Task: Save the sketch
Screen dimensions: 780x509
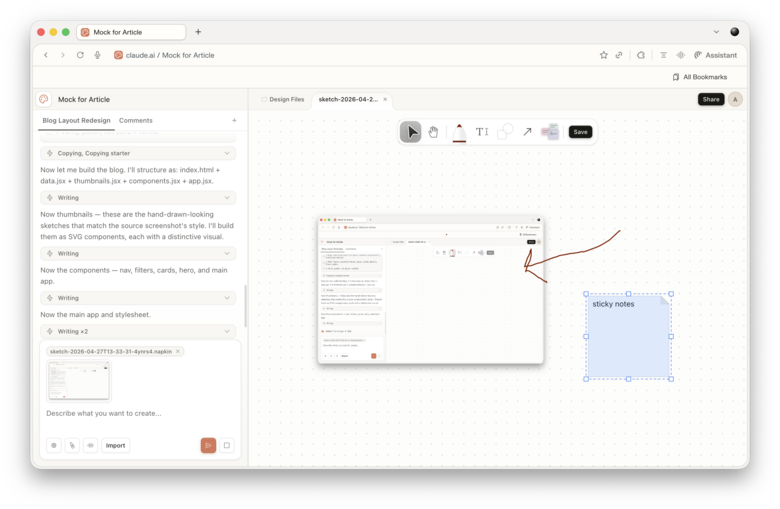Action: [x=580, y=132]
